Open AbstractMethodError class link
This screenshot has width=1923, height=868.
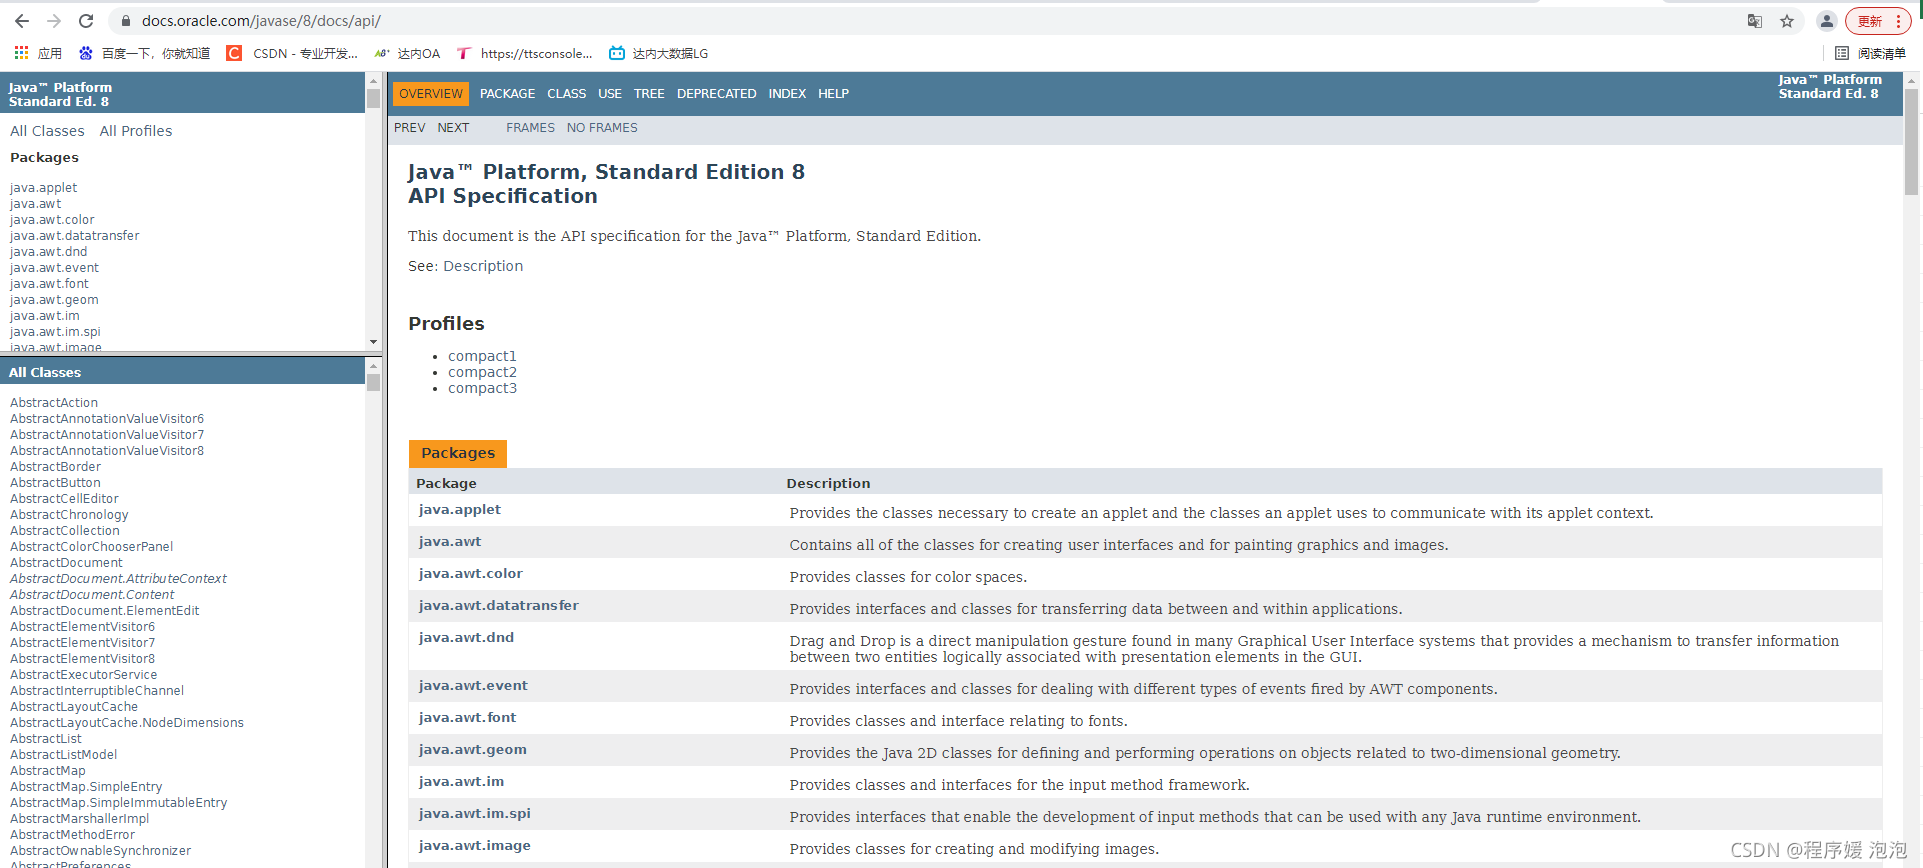tap(72, 835)
